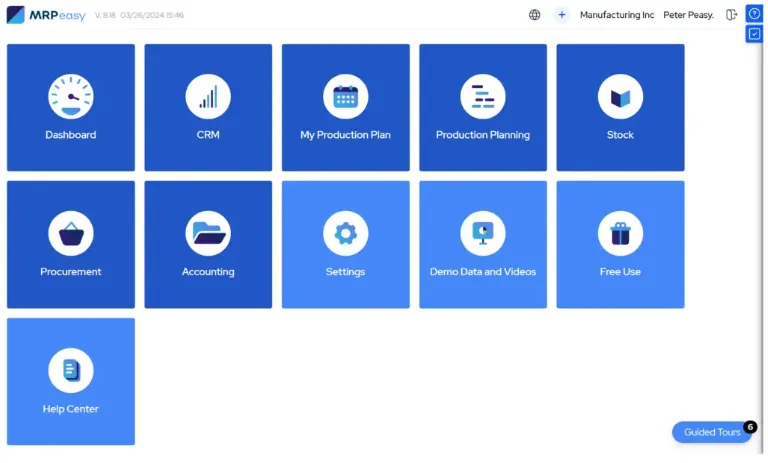Open the Procurement tile
768x463 pixels.
70,244
